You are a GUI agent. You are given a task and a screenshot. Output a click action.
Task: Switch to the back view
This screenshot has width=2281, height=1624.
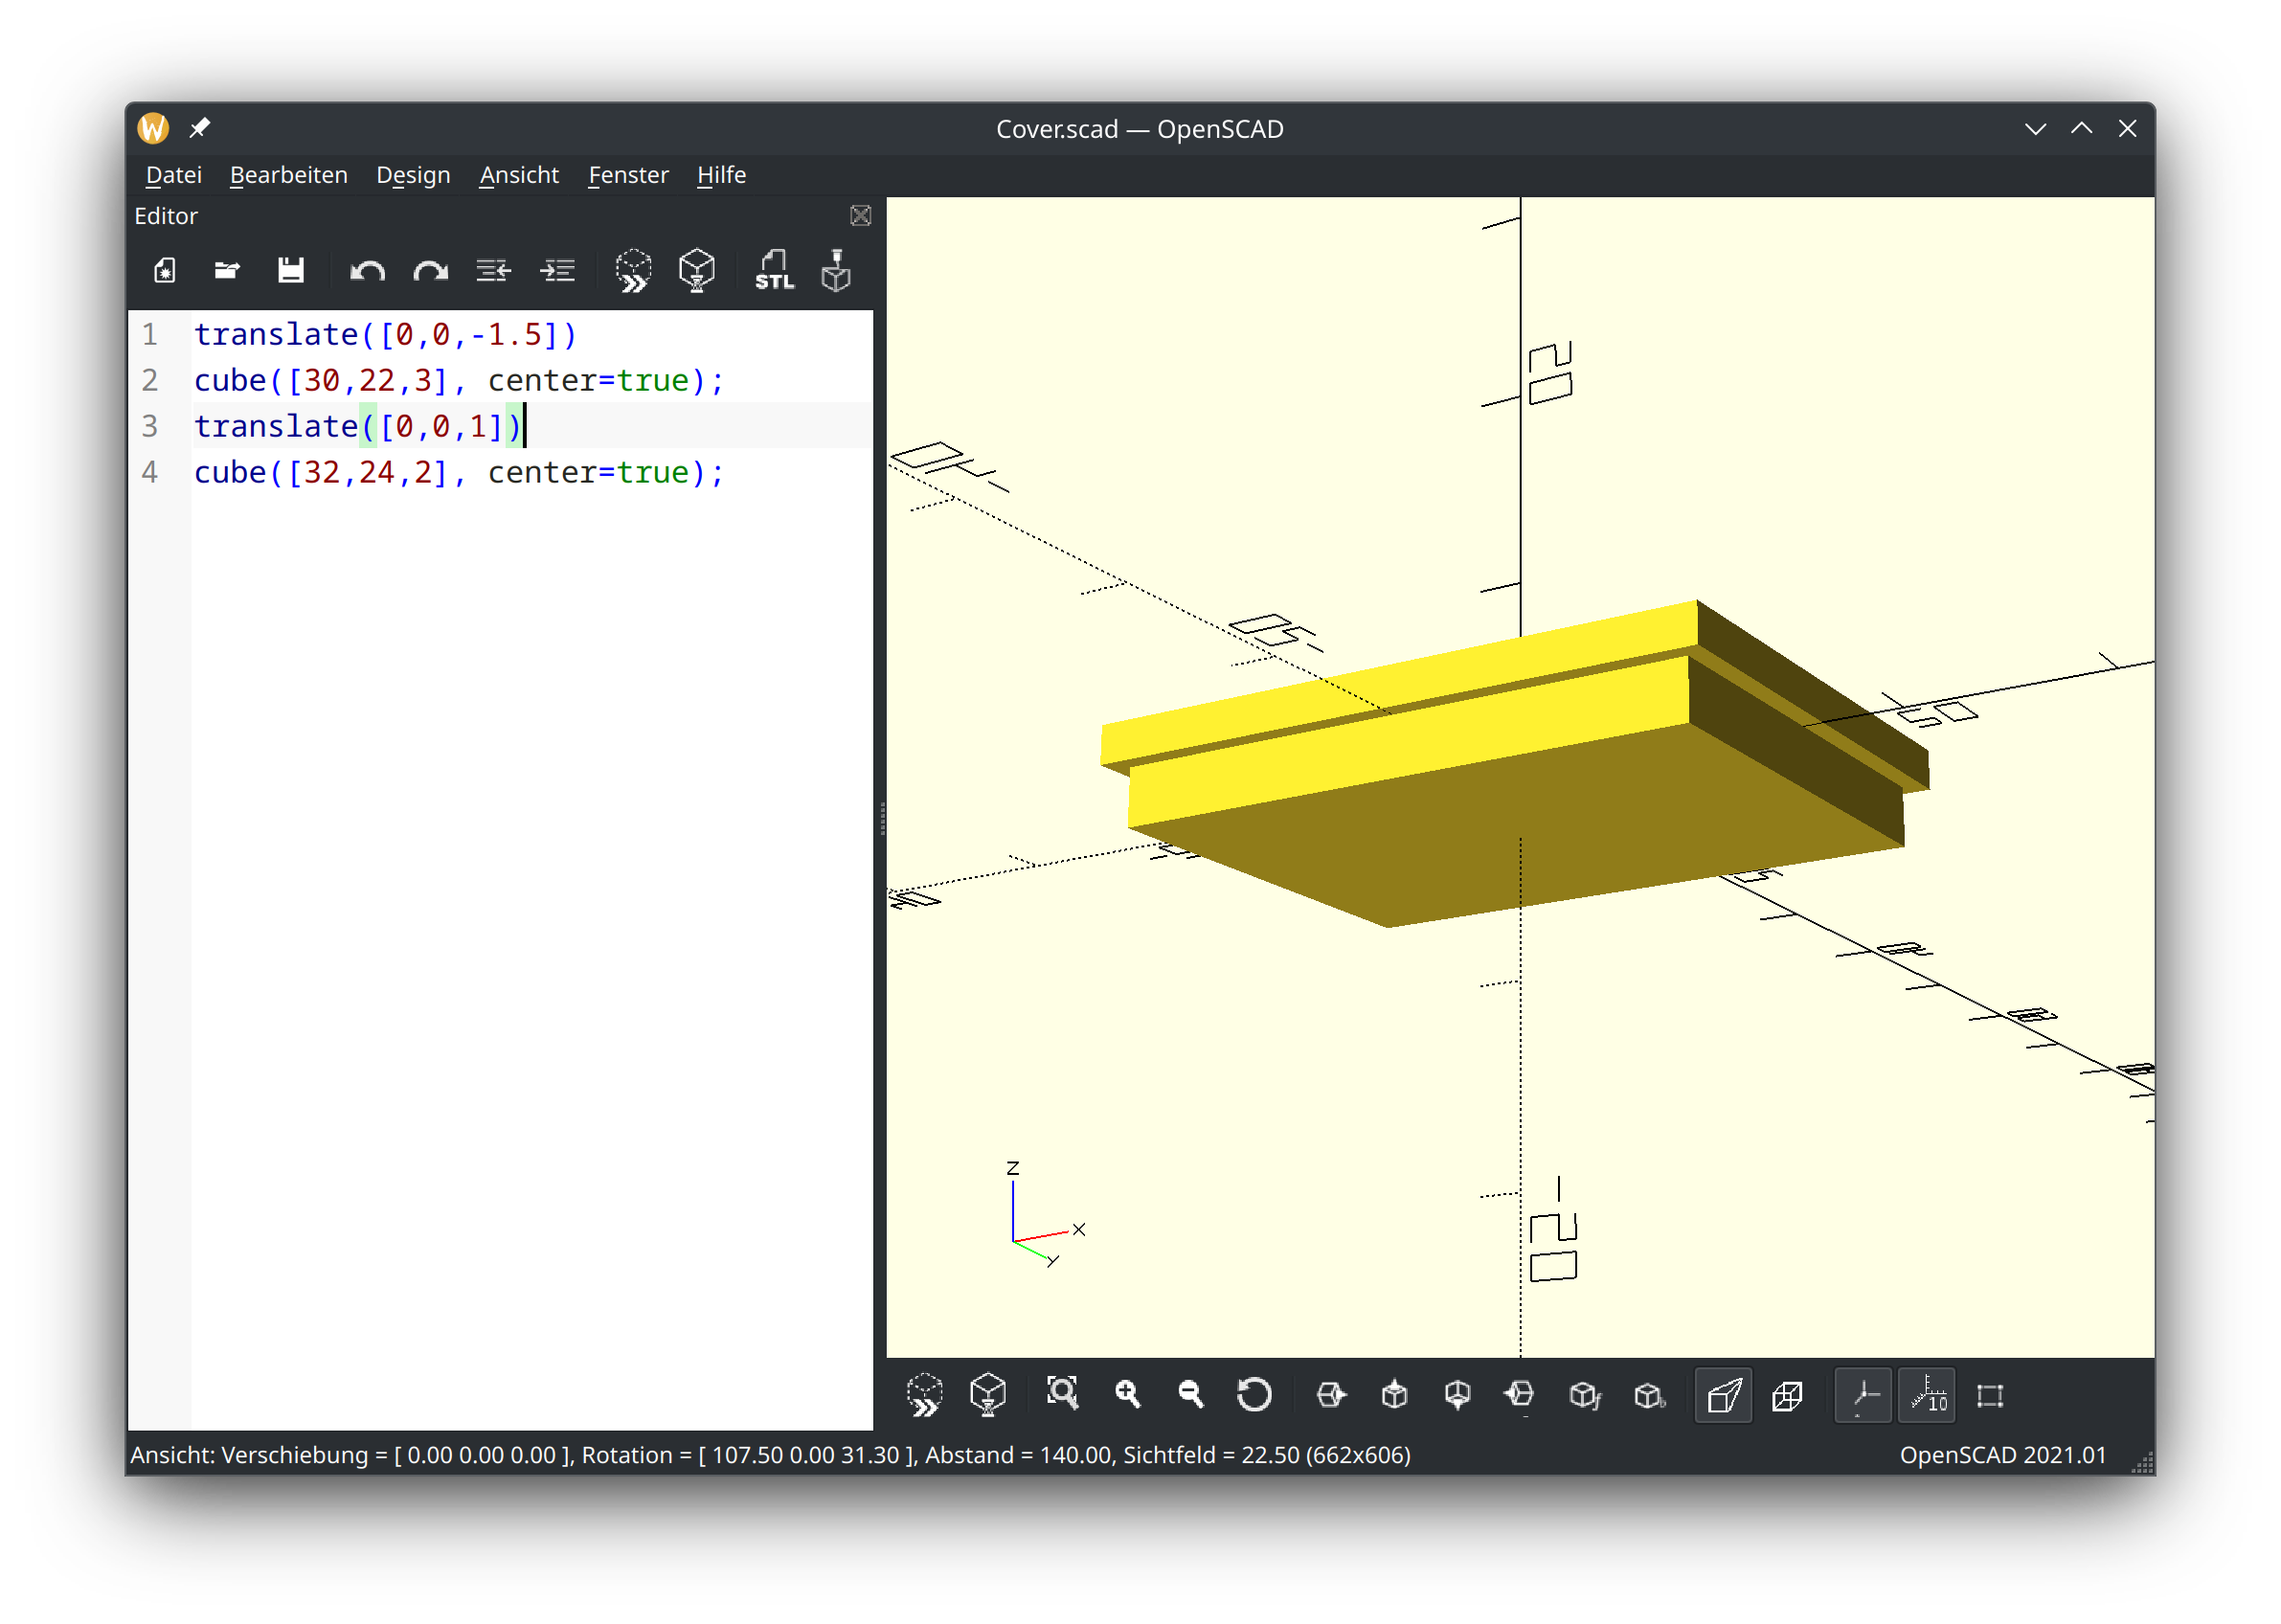pos(1650,1396)
